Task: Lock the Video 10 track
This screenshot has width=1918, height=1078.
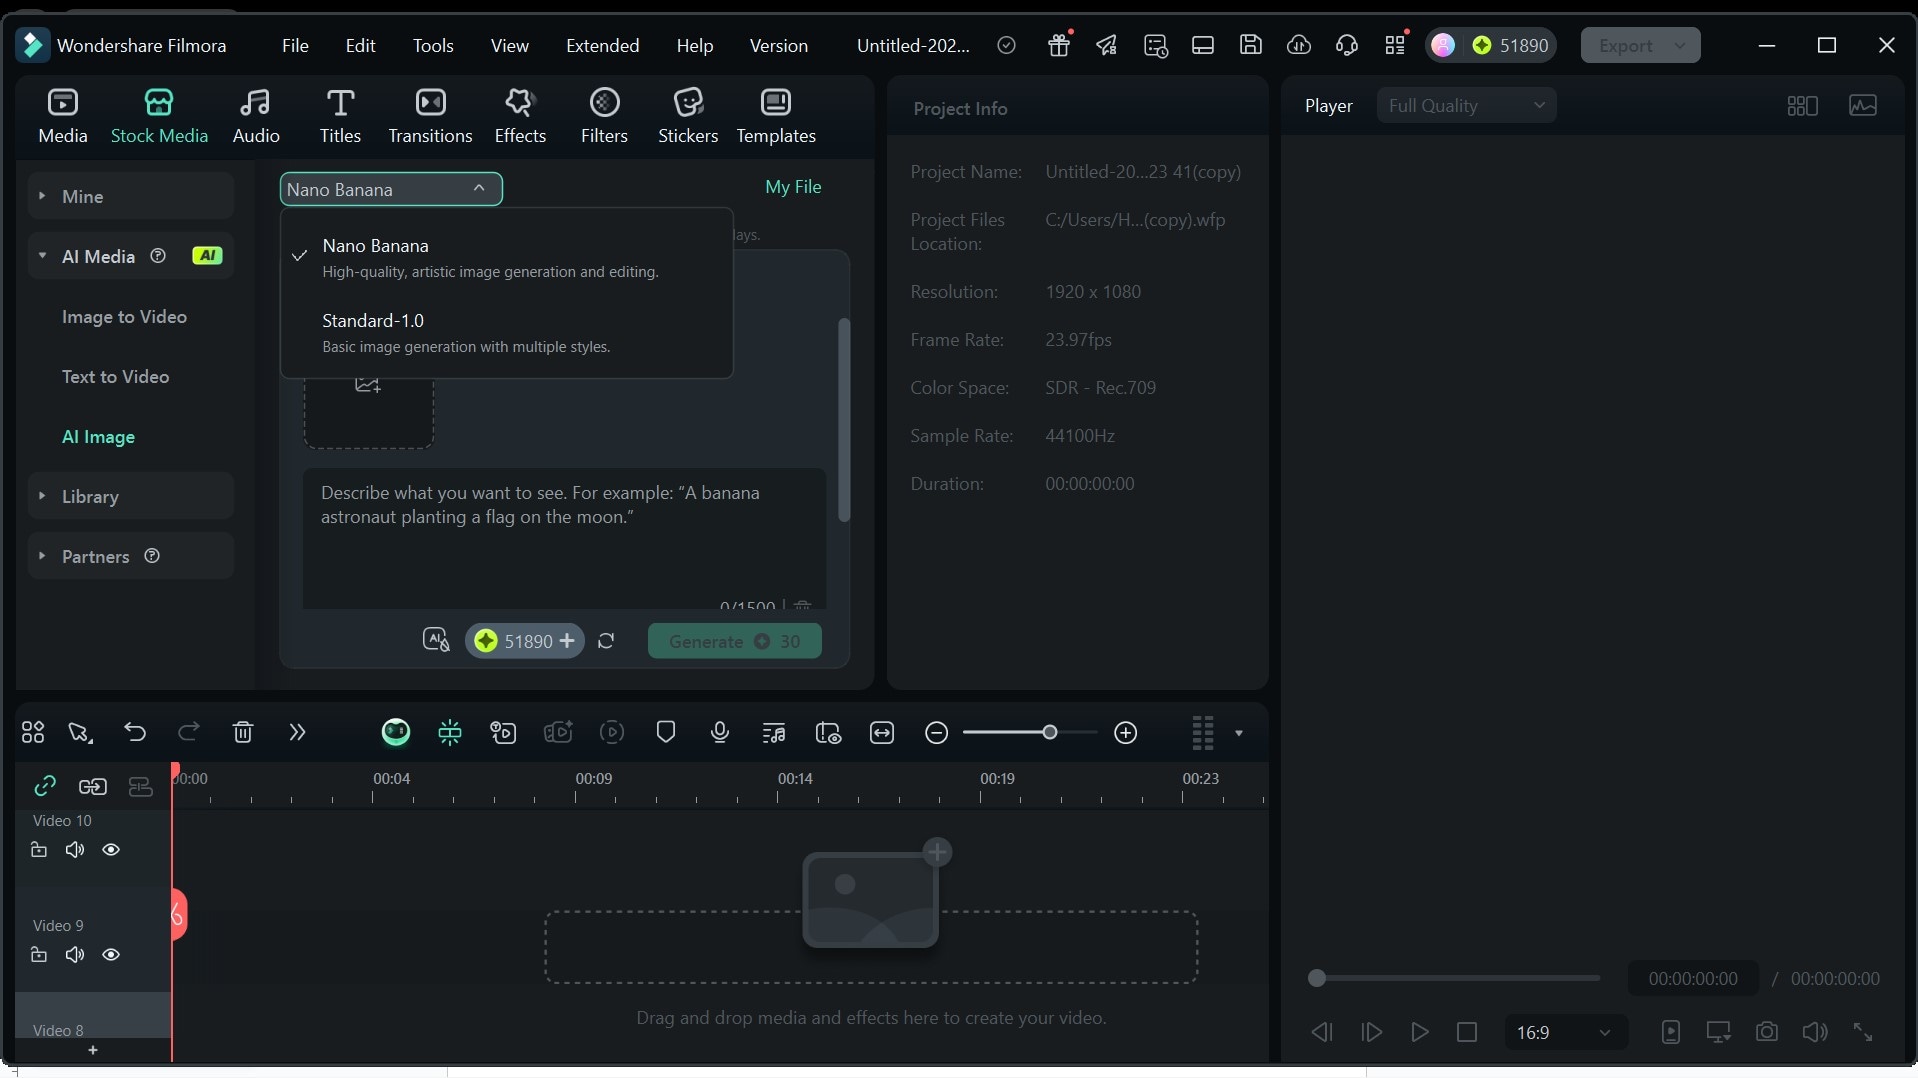Action: (39, 850)
